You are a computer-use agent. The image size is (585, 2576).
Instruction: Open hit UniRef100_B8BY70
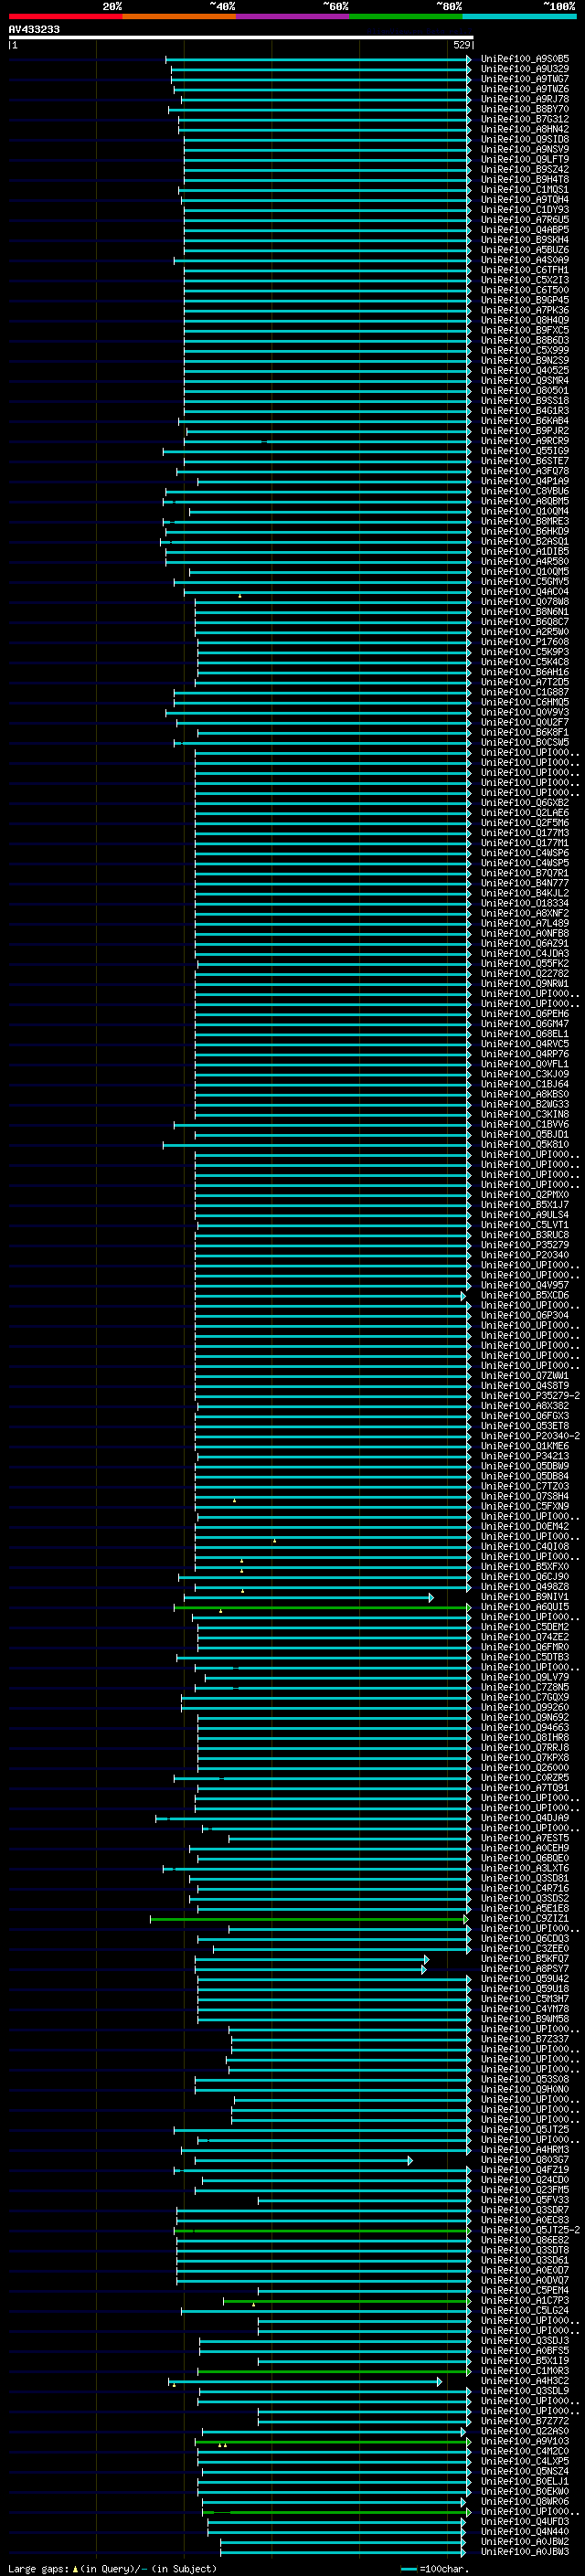(x=524, y=109)
